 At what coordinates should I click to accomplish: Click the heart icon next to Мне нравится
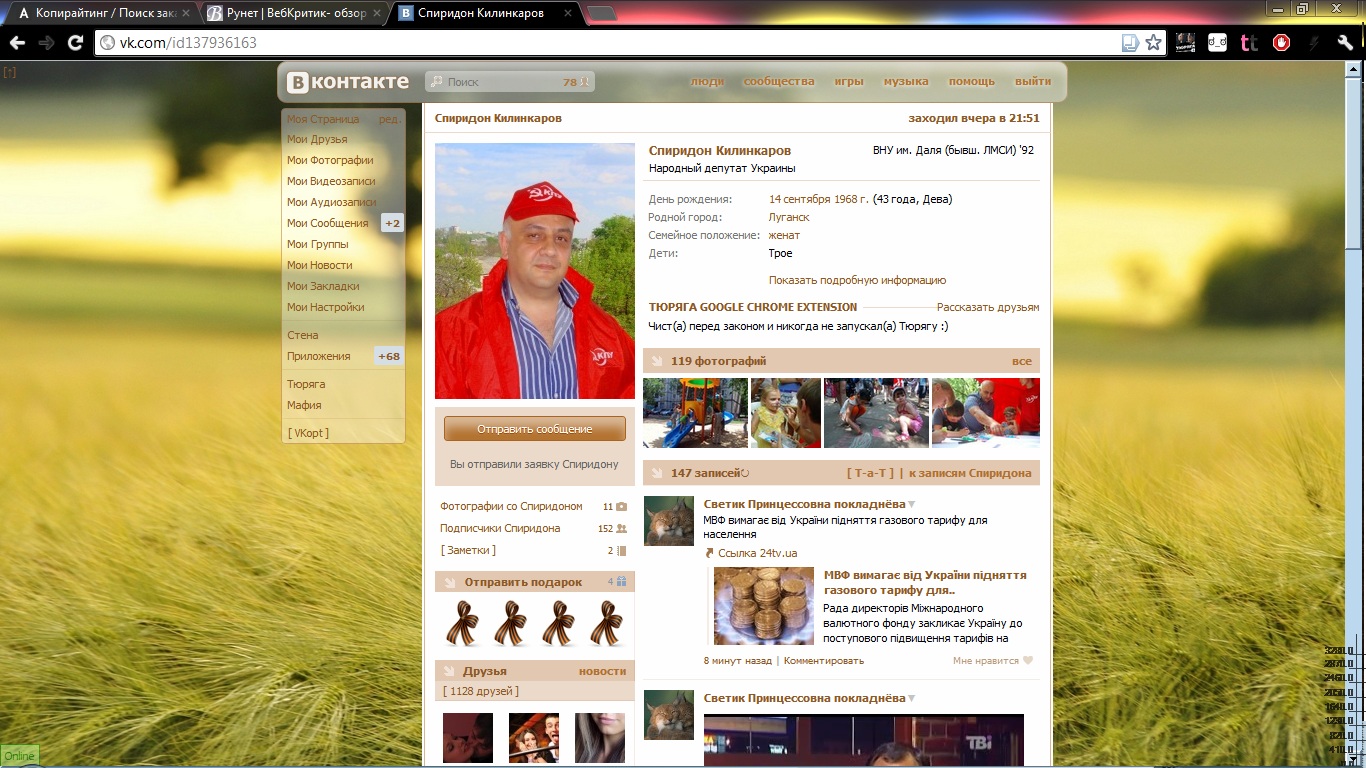(1028, 660)
